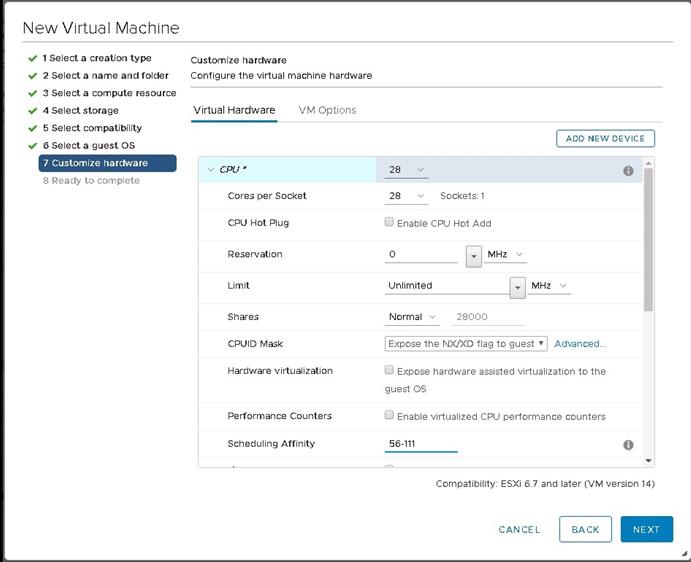Open the CPUID Mask NX/XD flag dropdown
This screenshot has width=691, height=562.
pos(466,344)
